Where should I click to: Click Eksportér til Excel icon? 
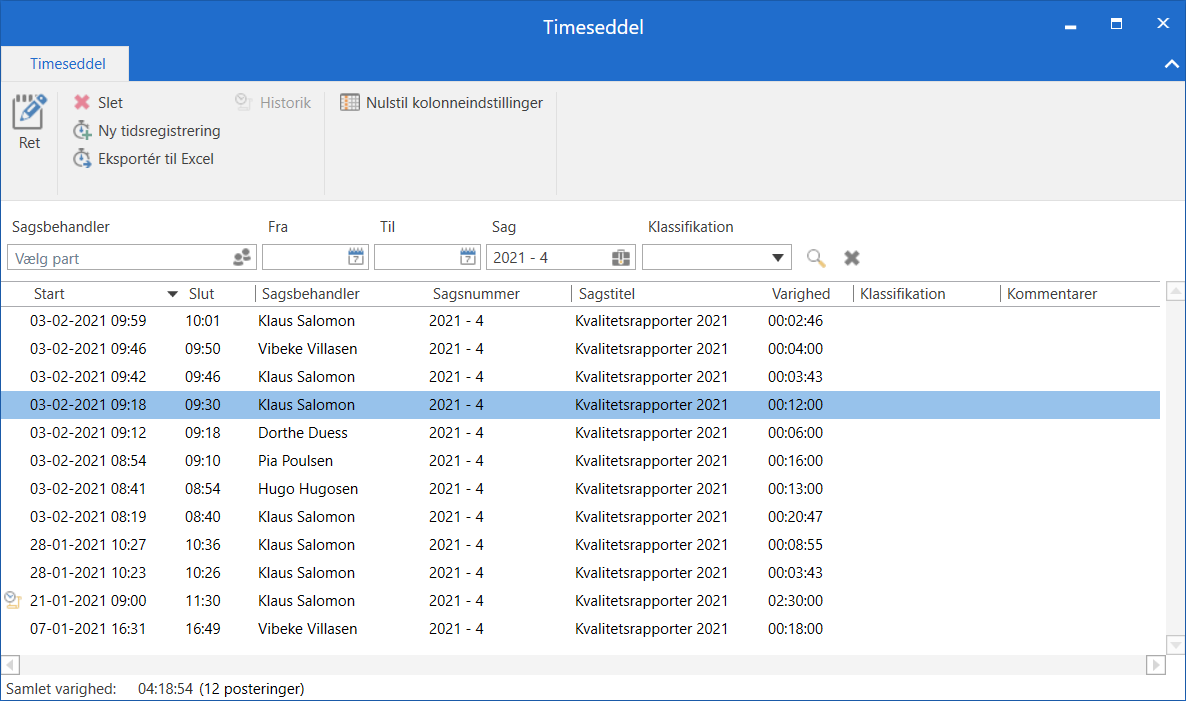tap(82, 159)
